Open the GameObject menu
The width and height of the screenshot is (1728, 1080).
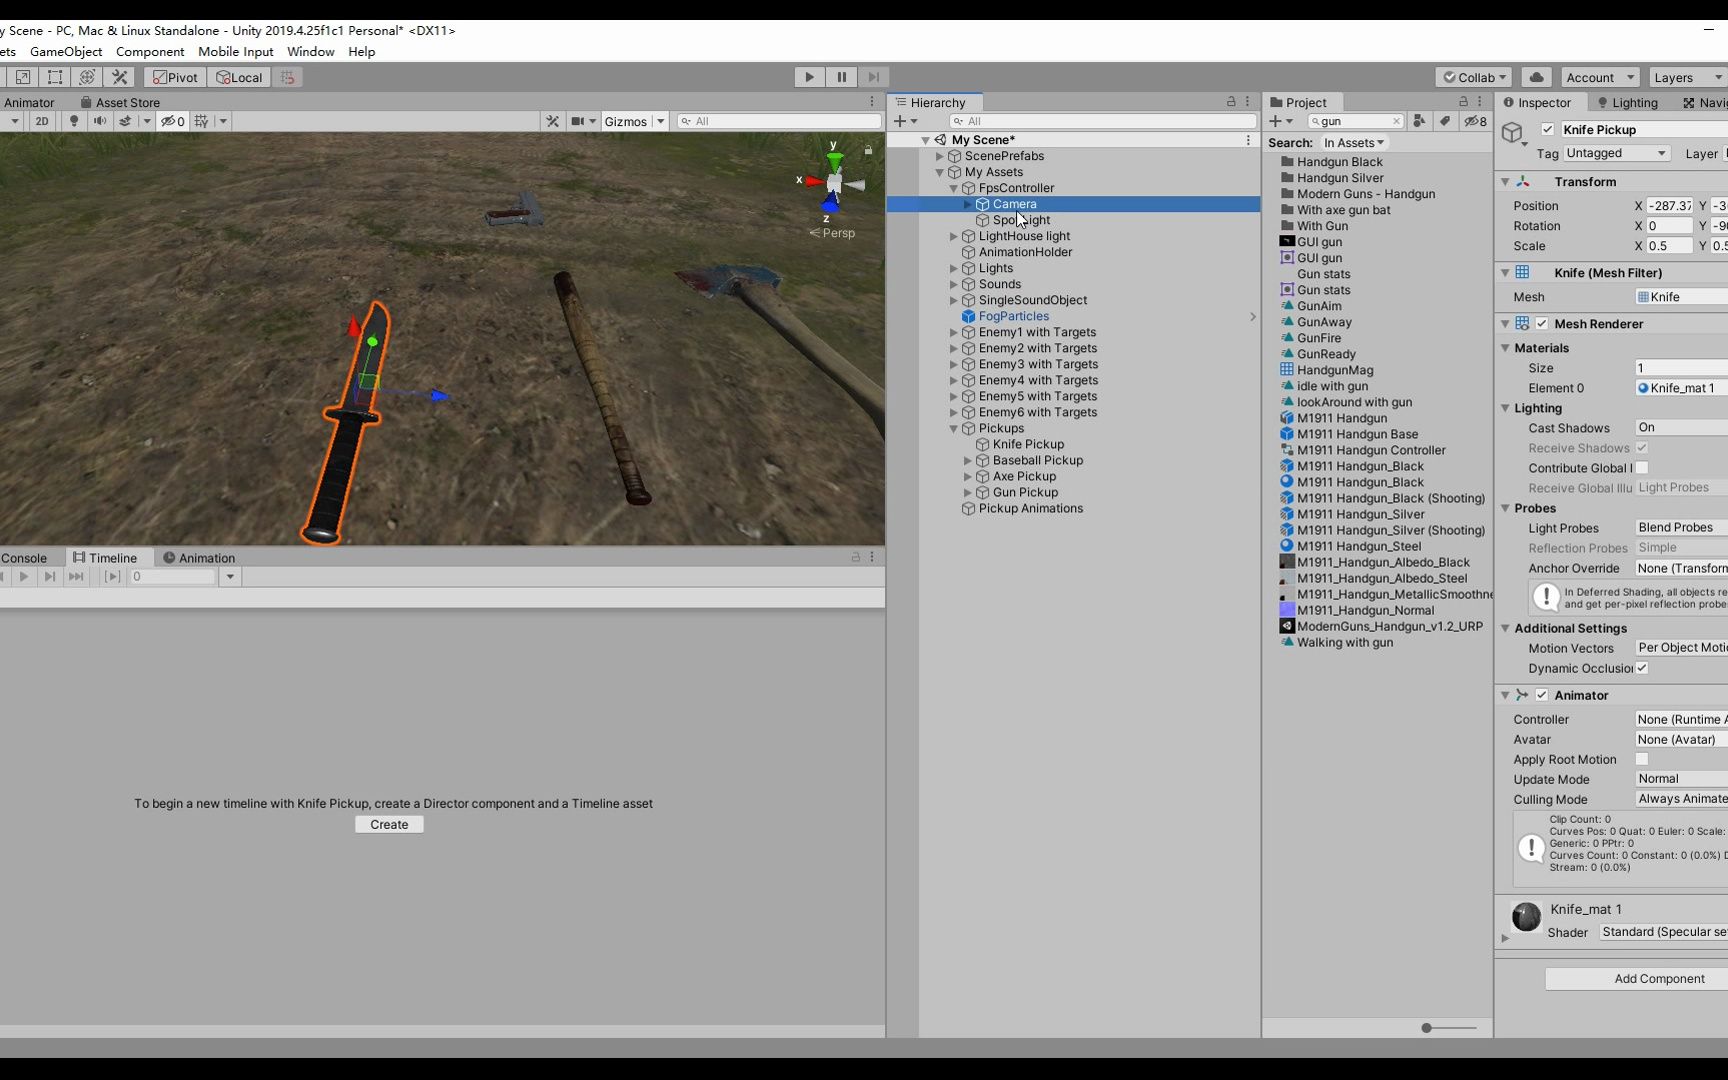click(66, 51)
